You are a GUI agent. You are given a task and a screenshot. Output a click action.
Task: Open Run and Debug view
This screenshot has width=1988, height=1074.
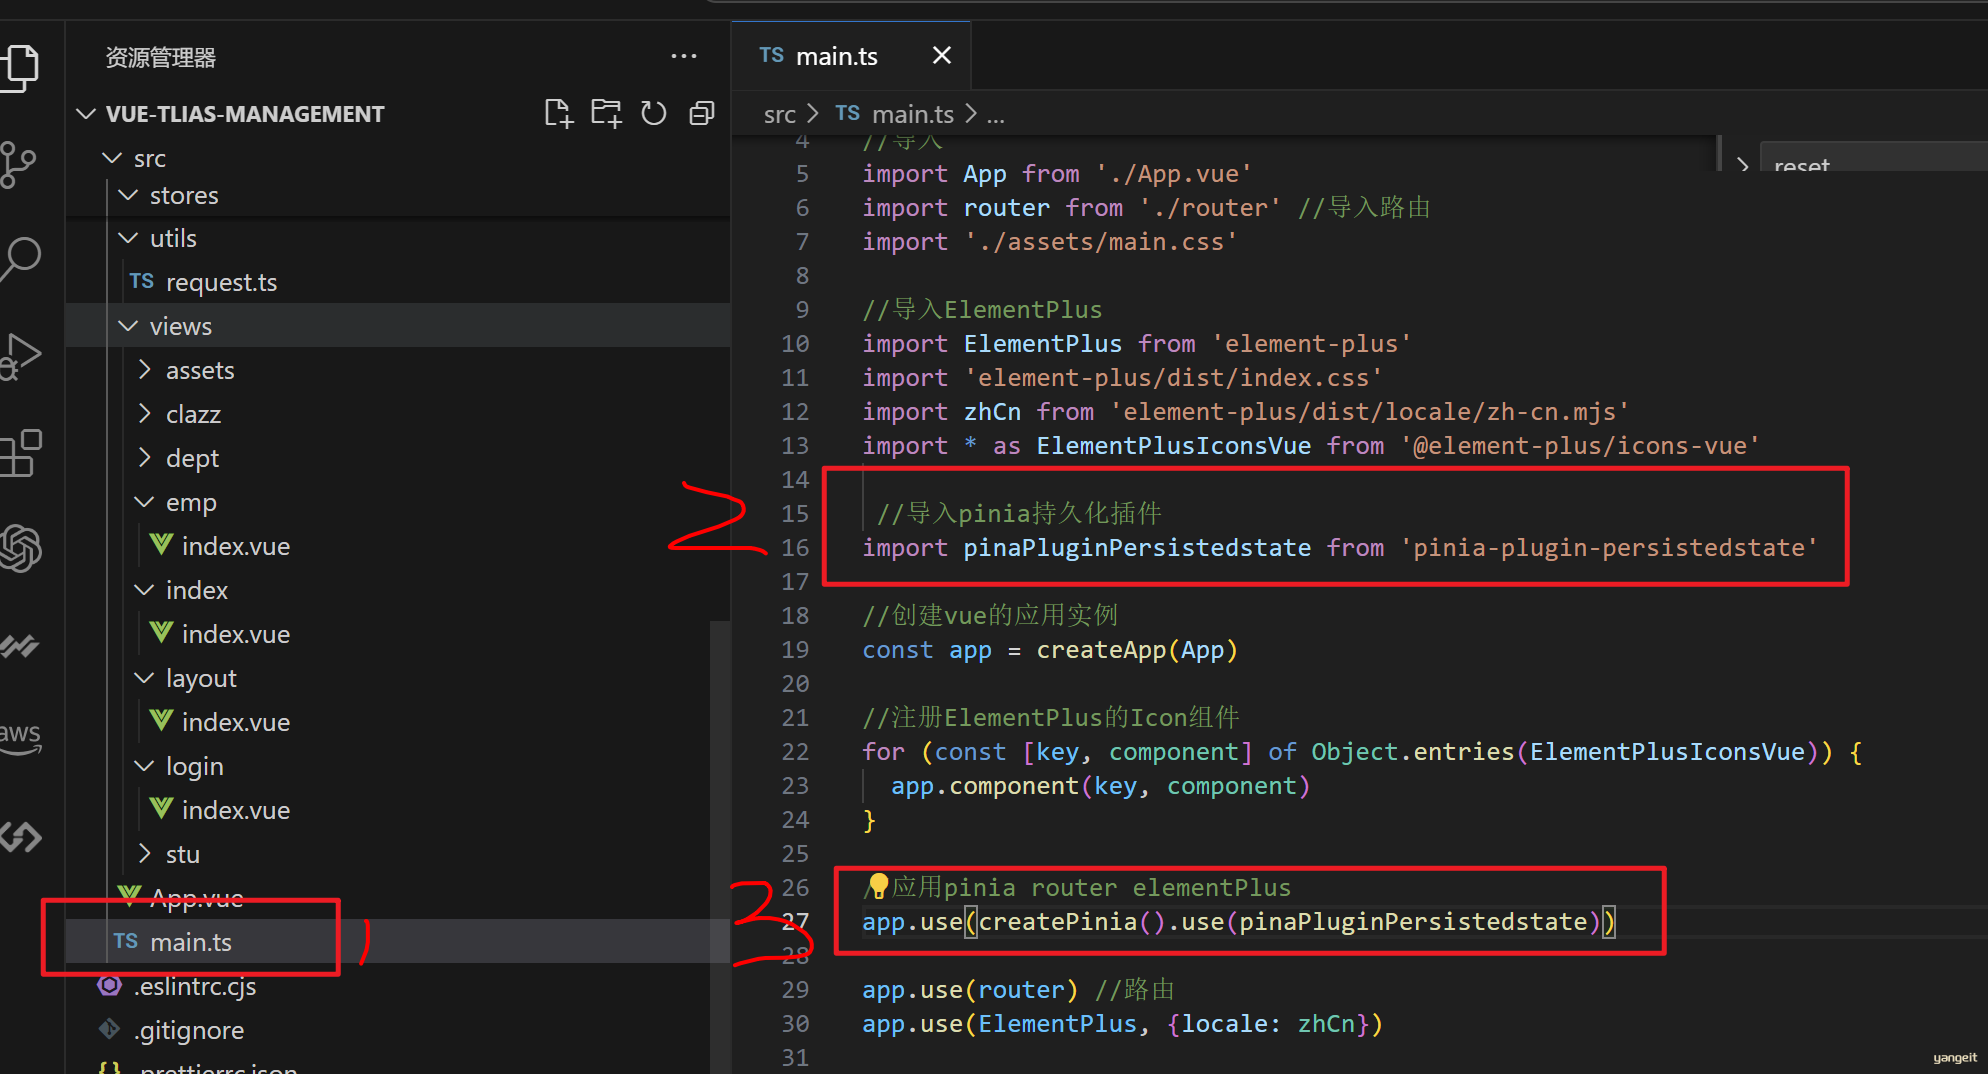20,356
